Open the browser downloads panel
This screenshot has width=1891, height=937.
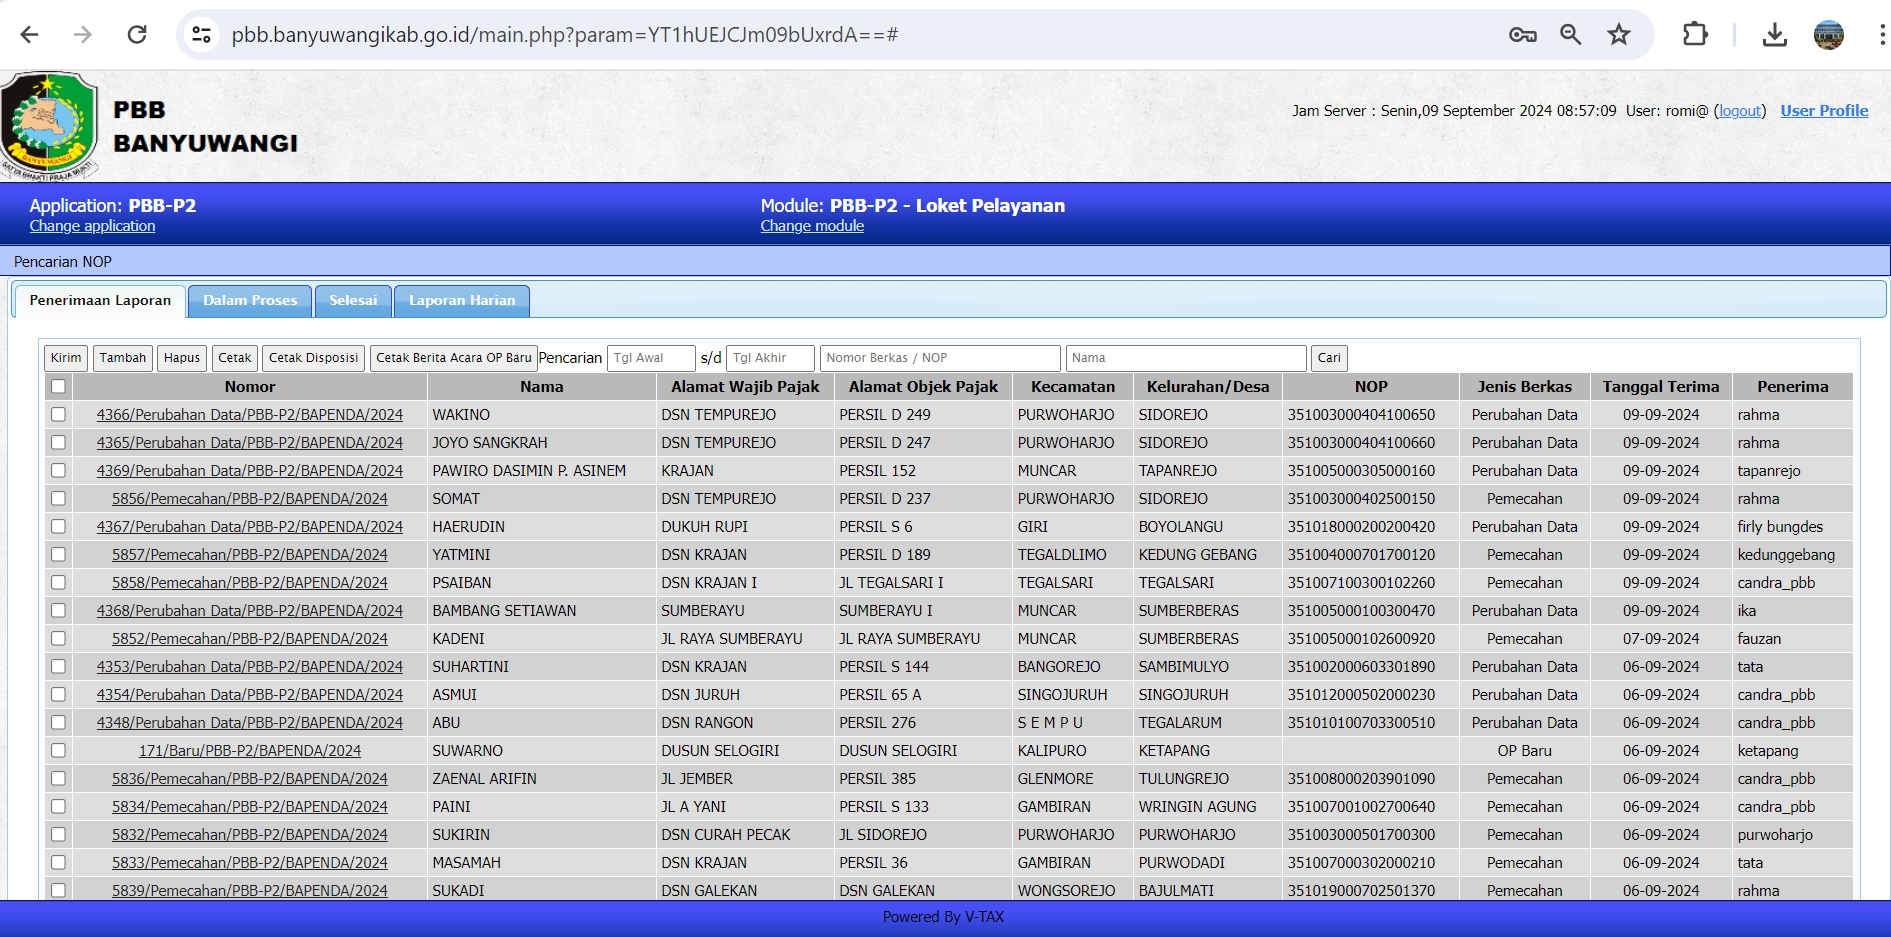coord(1774,35)
